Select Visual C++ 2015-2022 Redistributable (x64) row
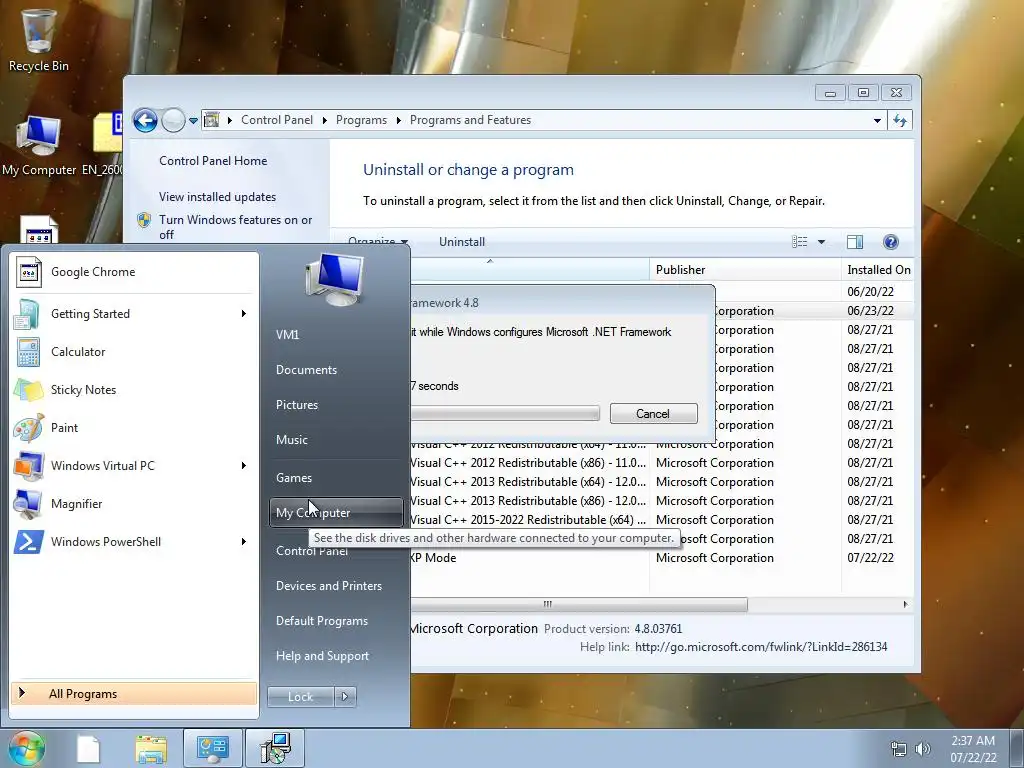1024x768 pixels. pos(660,520)
